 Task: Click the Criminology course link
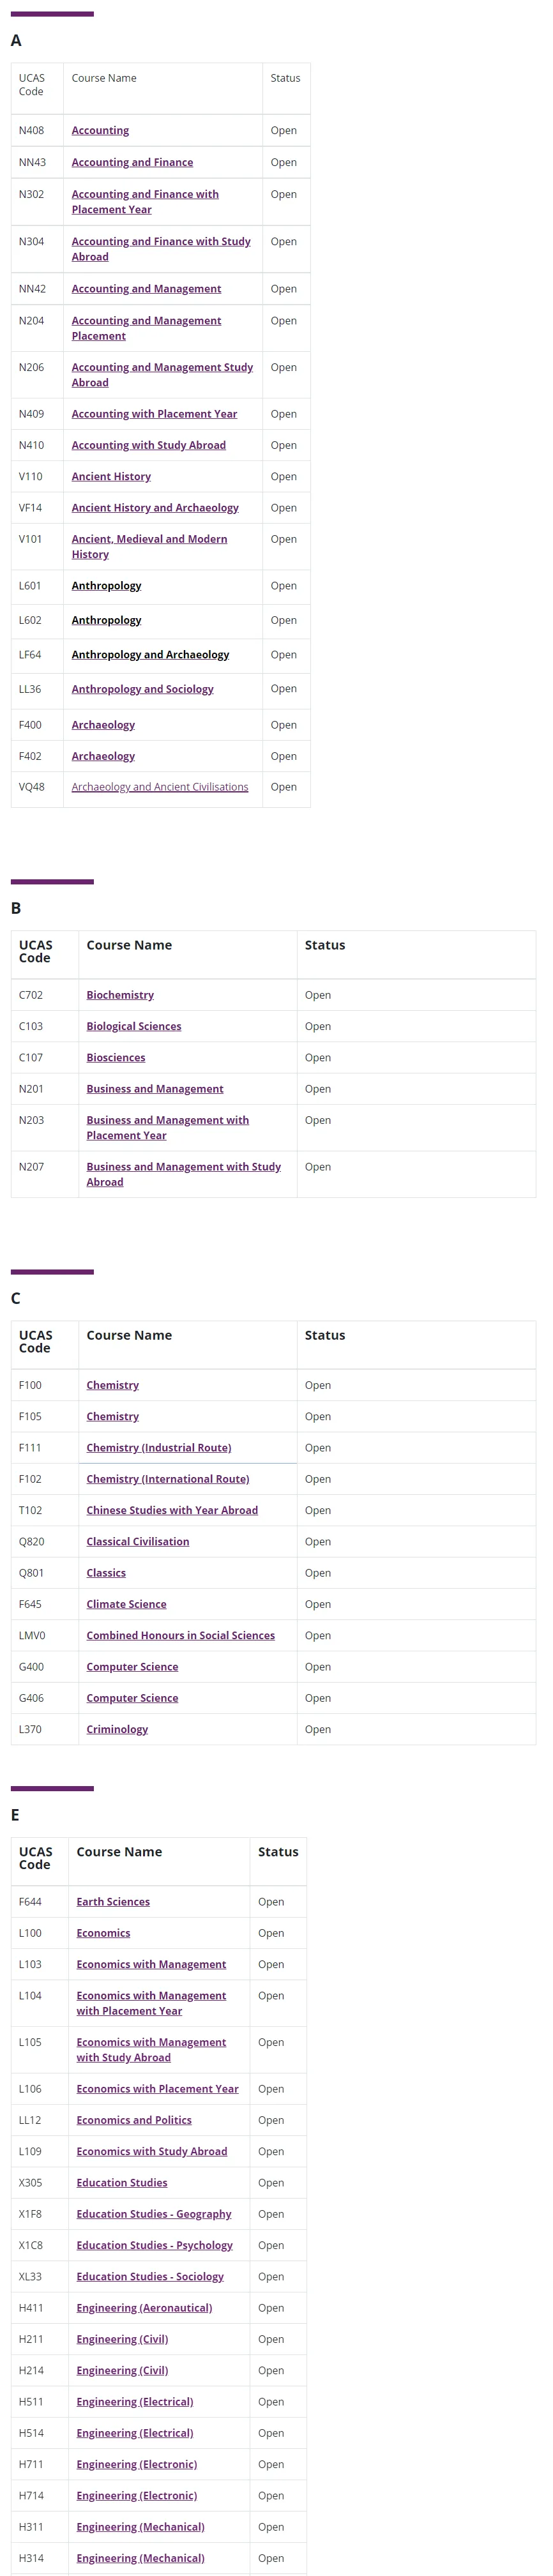pyautogui.click(x=117, y=1729)
